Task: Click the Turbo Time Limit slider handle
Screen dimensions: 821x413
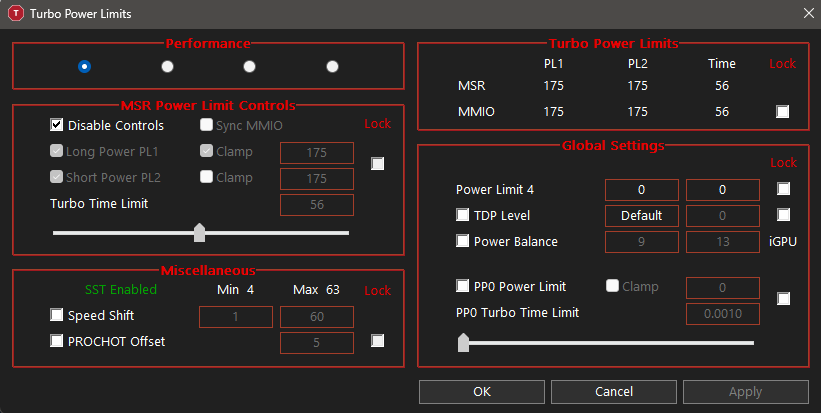Action: (199, 233)
